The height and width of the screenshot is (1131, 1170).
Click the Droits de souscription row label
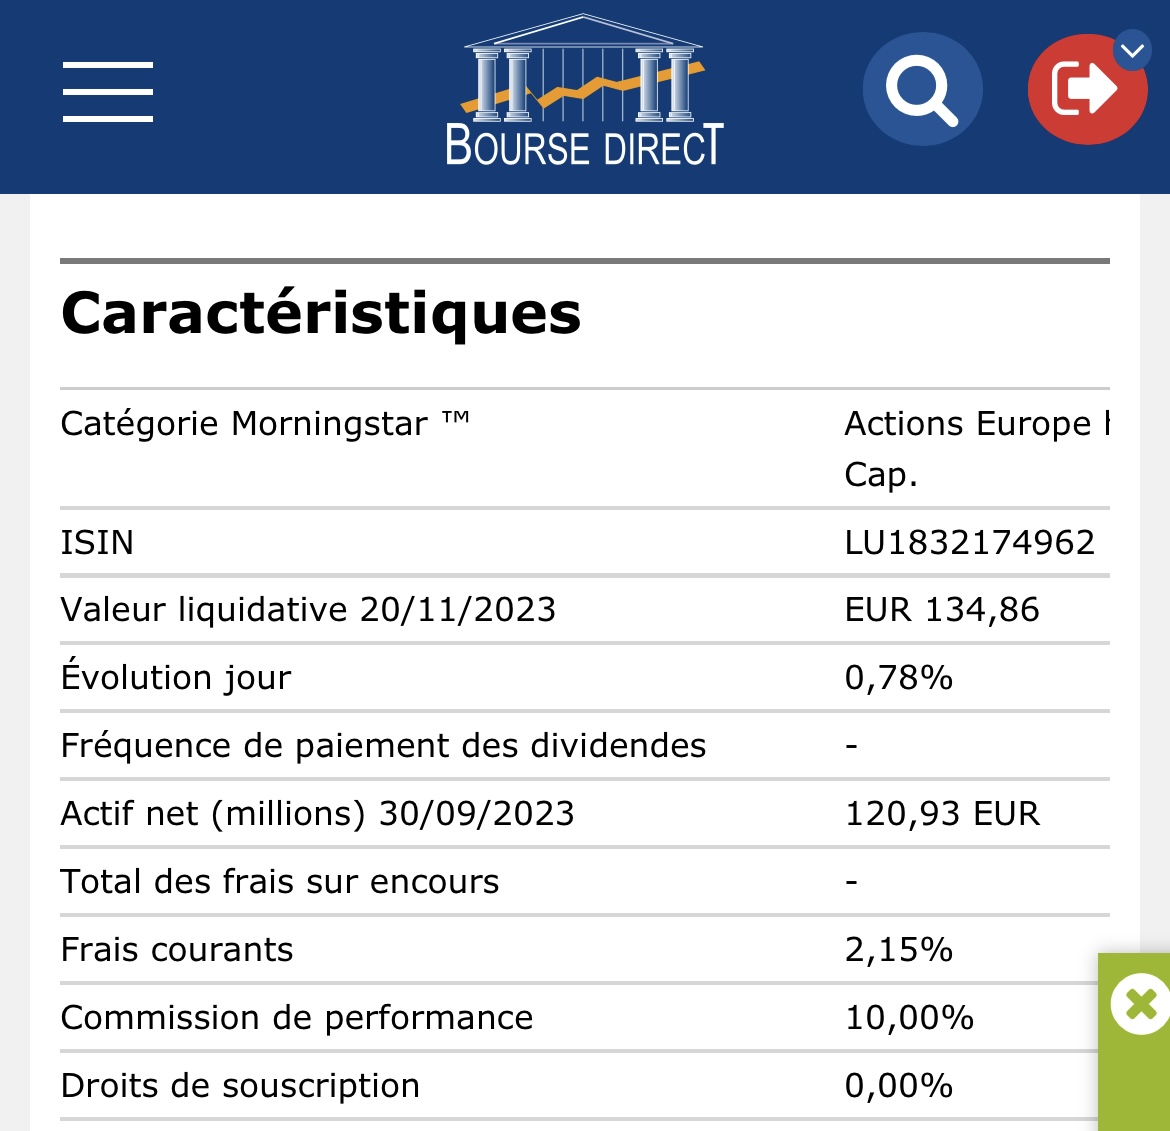pyautogui.click(x=240, y=1085)
